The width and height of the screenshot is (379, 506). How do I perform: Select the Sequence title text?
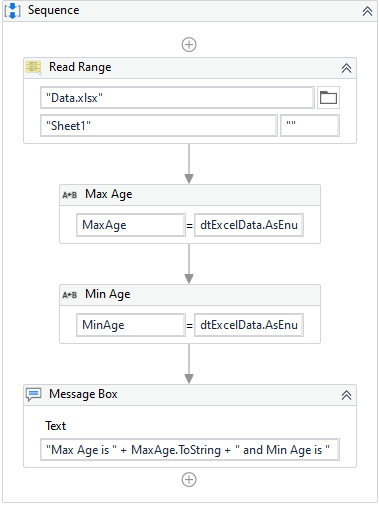click(54, 10)
